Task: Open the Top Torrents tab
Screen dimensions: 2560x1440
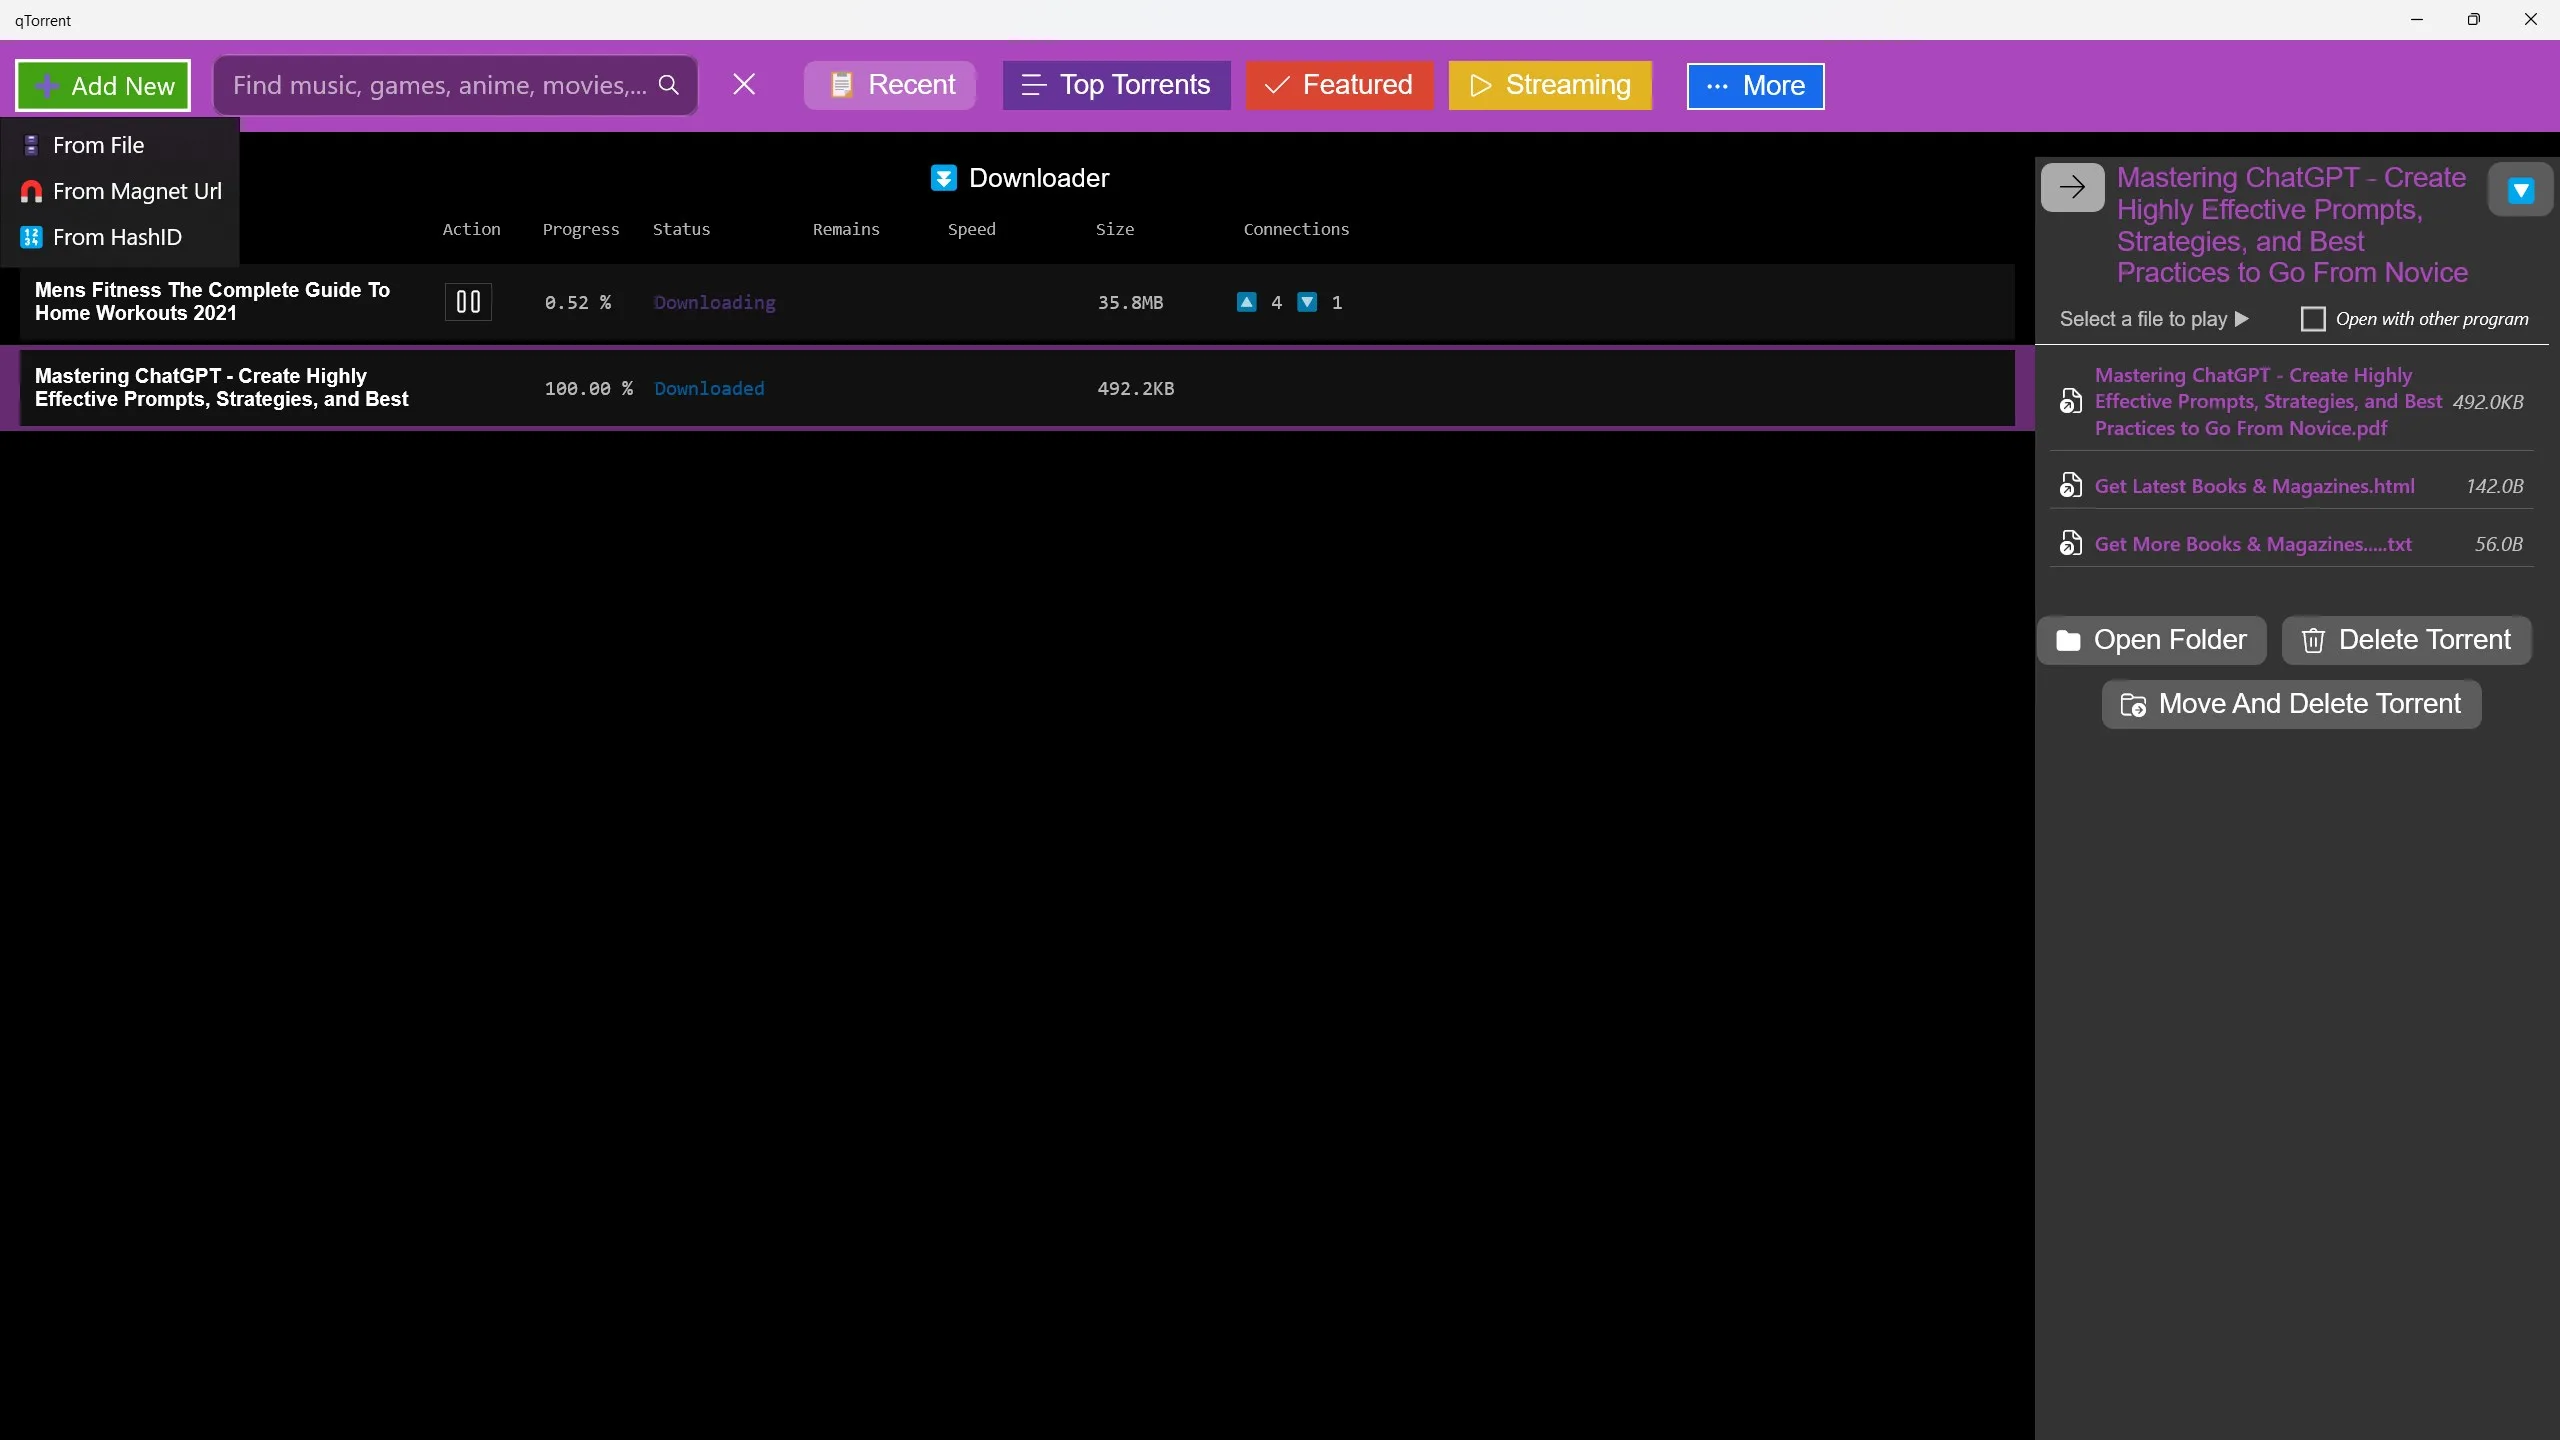Action: click(x=1116, y=85)
